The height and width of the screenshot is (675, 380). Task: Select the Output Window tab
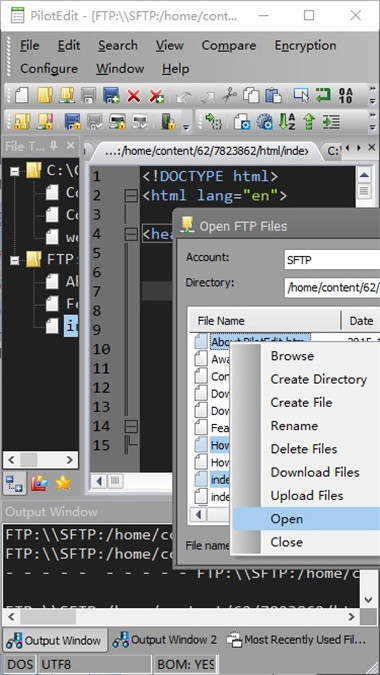pos(55,640)
